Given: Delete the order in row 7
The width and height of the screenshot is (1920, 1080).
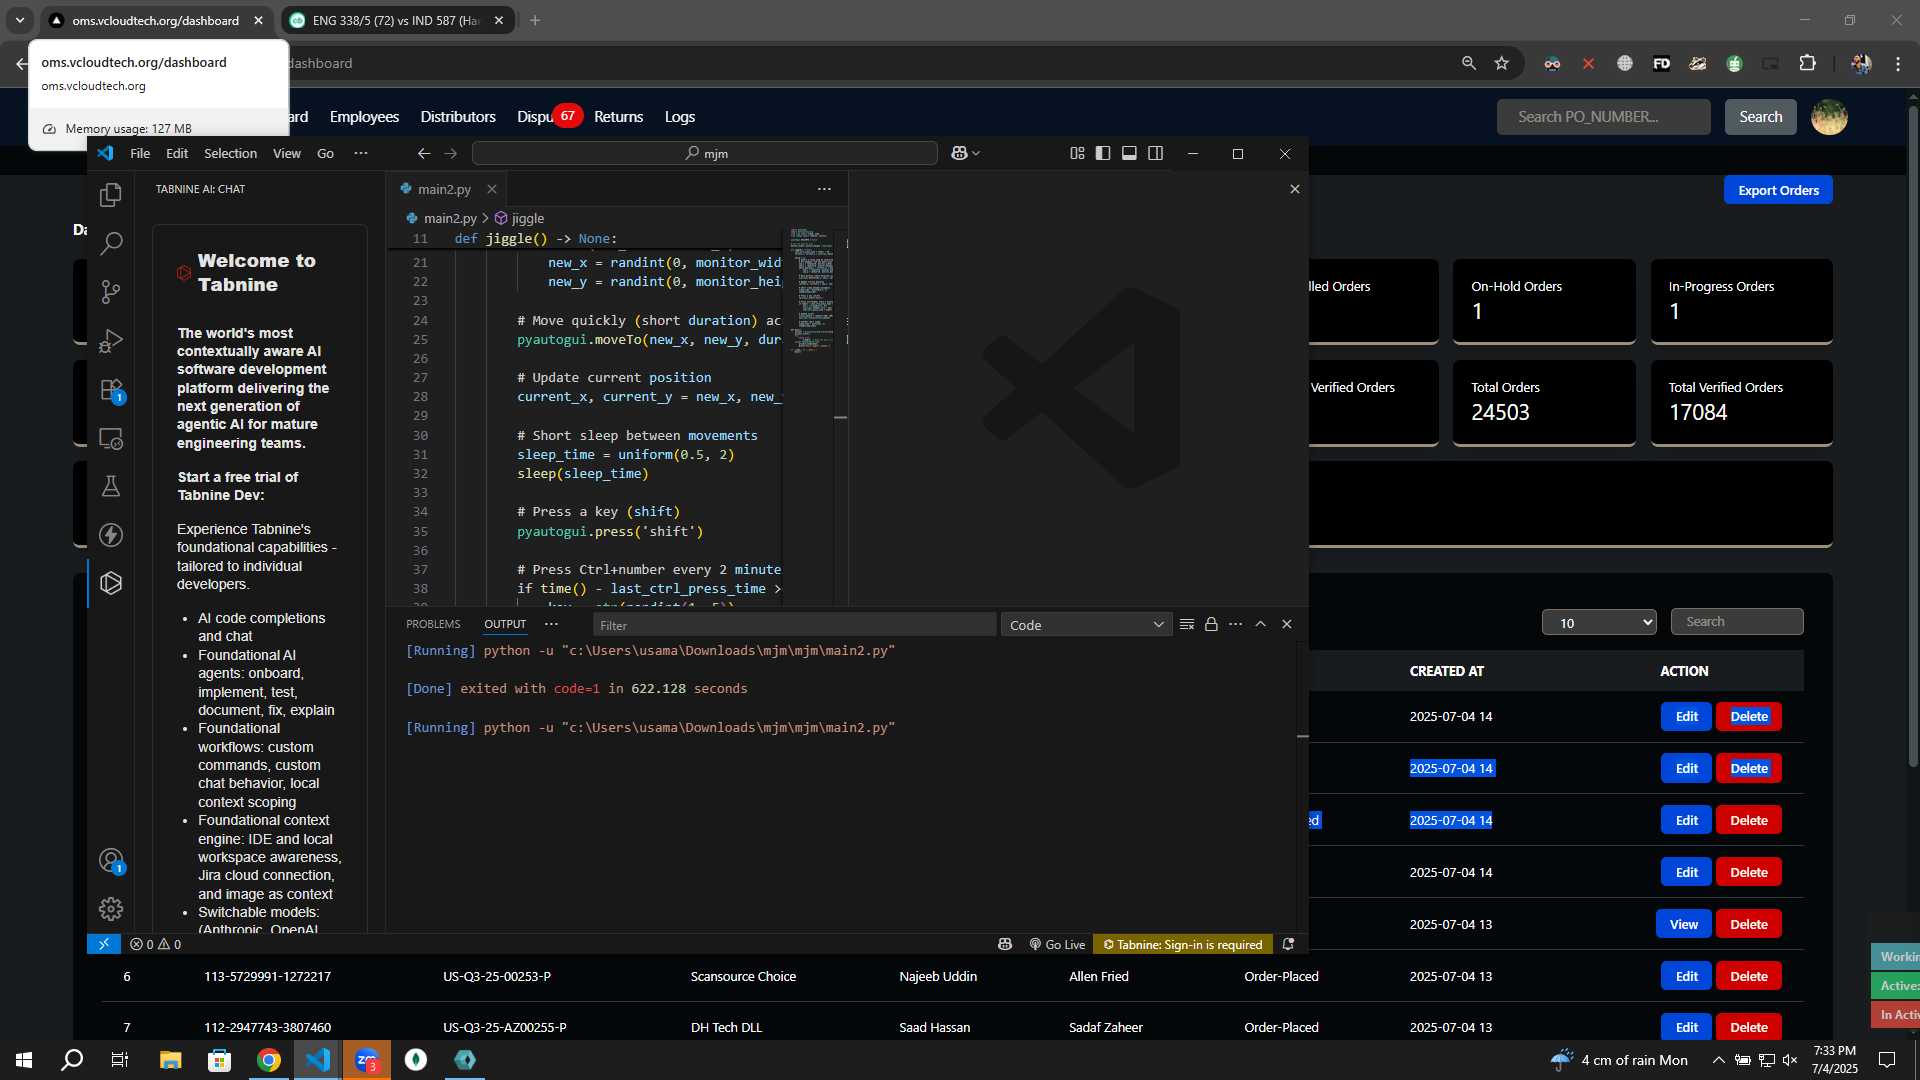Looking at the screenshot, I should [x=1749, y=1027].
